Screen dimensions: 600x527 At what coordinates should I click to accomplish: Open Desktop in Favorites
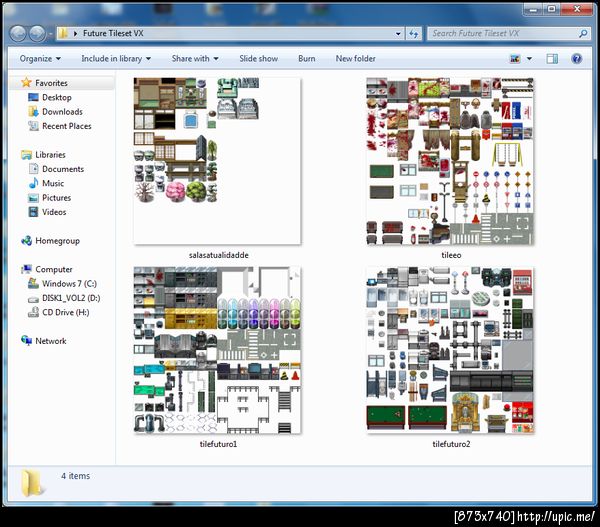(x=57, y=98)
